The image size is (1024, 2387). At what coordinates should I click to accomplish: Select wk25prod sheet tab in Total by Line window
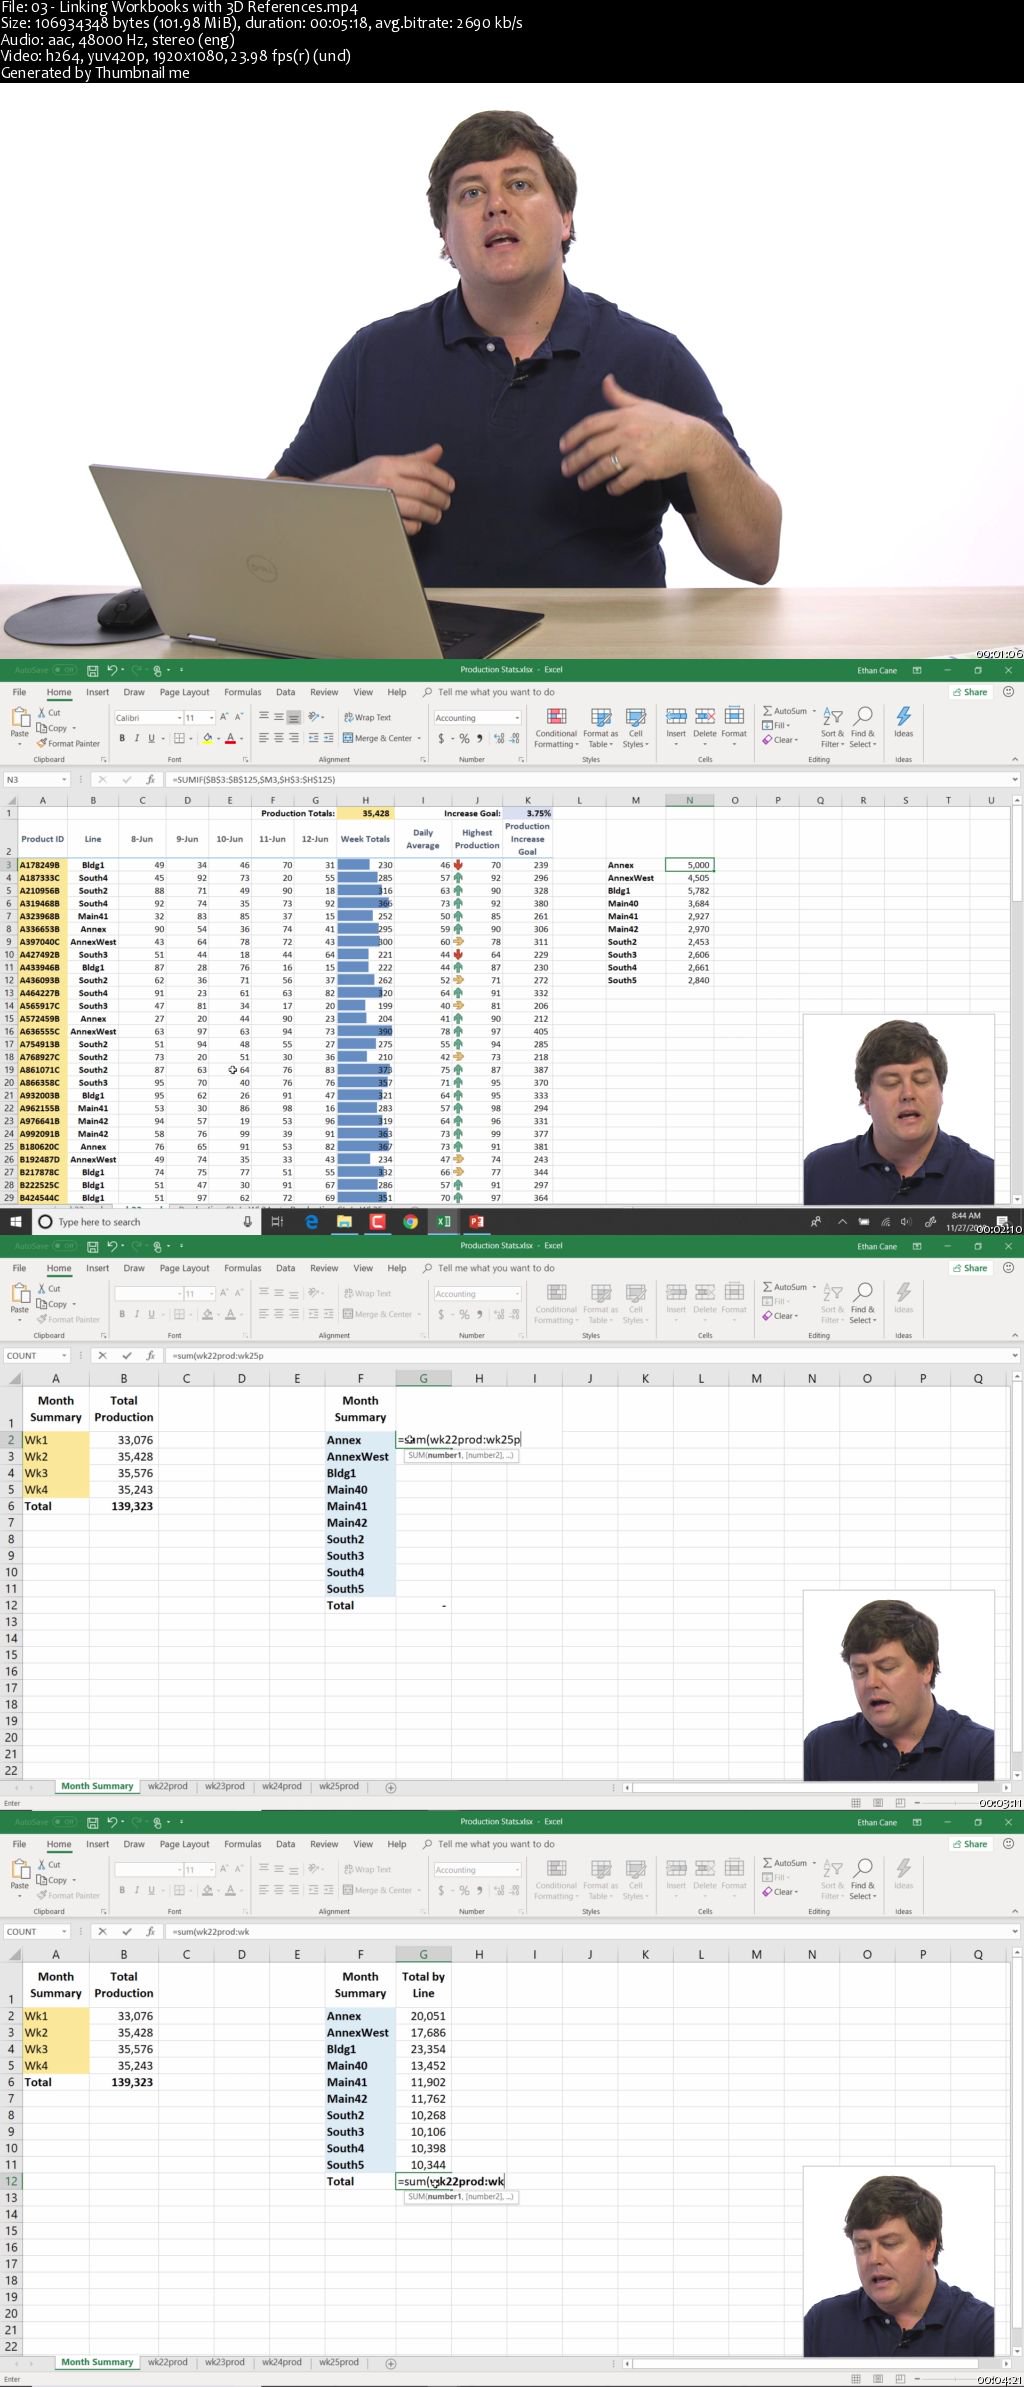coord(339,2362)
